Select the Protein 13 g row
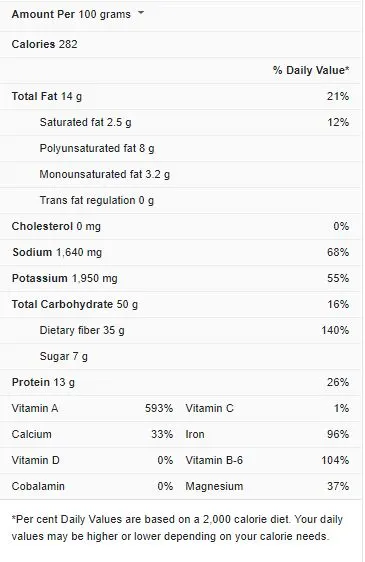 coord(180,382)
